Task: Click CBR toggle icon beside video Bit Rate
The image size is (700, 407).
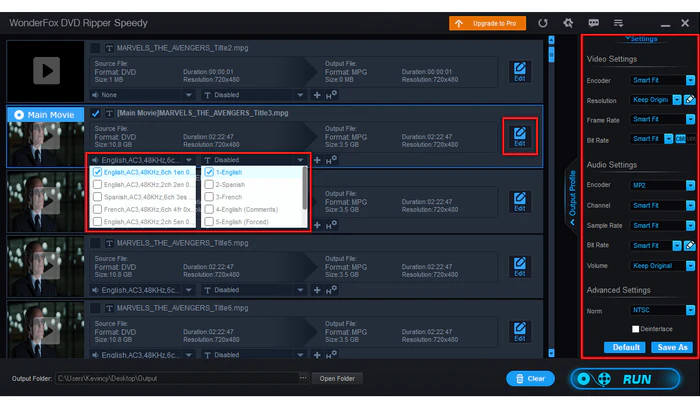Action: tap(680, 139)
